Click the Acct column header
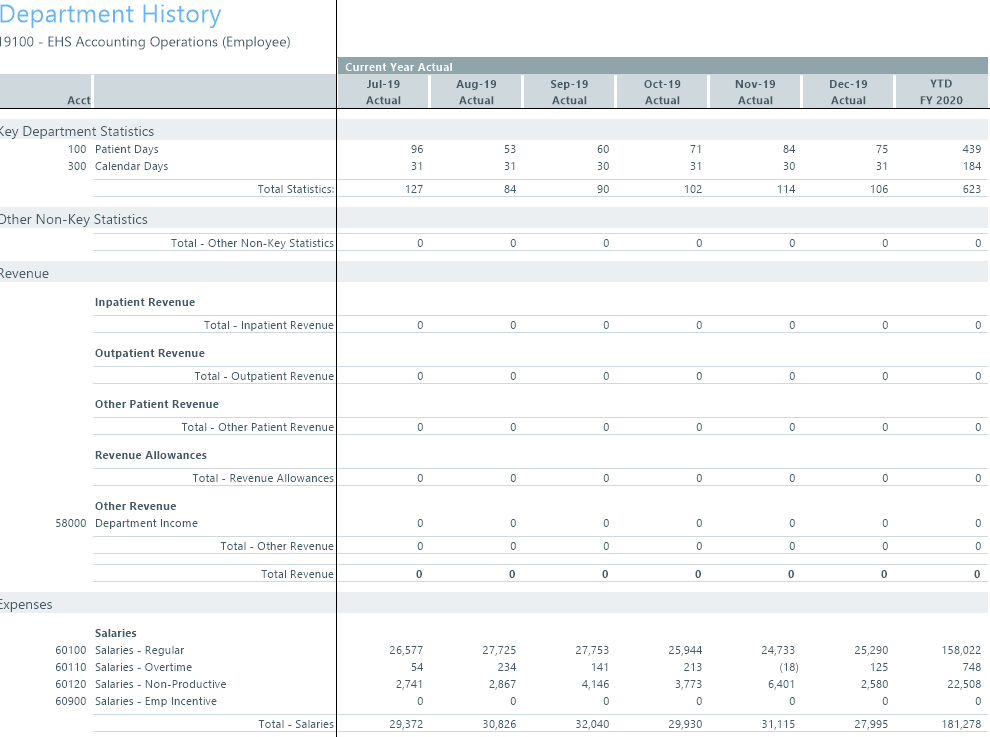The image size is (990, 737). click(x=79, y=100)
